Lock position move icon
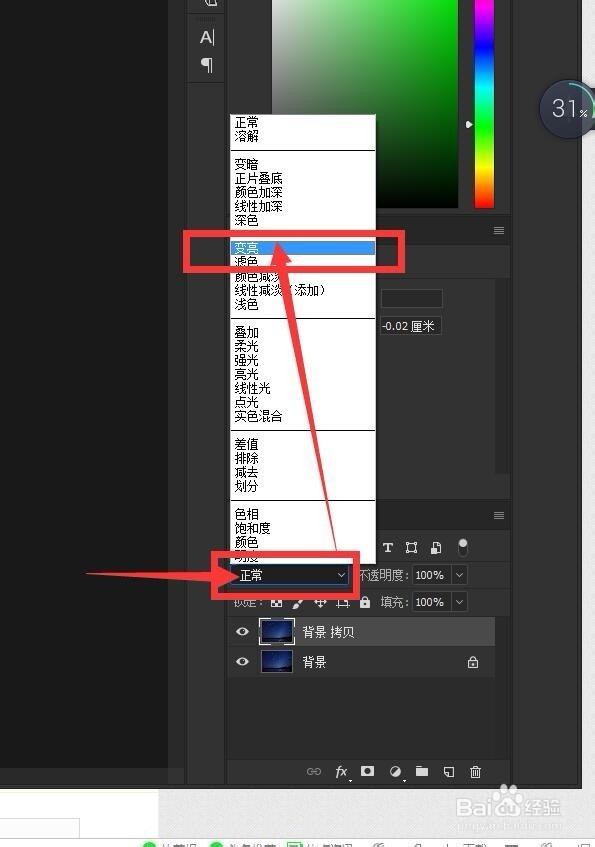This screenshot has width=595, height=847. (320, 603)
